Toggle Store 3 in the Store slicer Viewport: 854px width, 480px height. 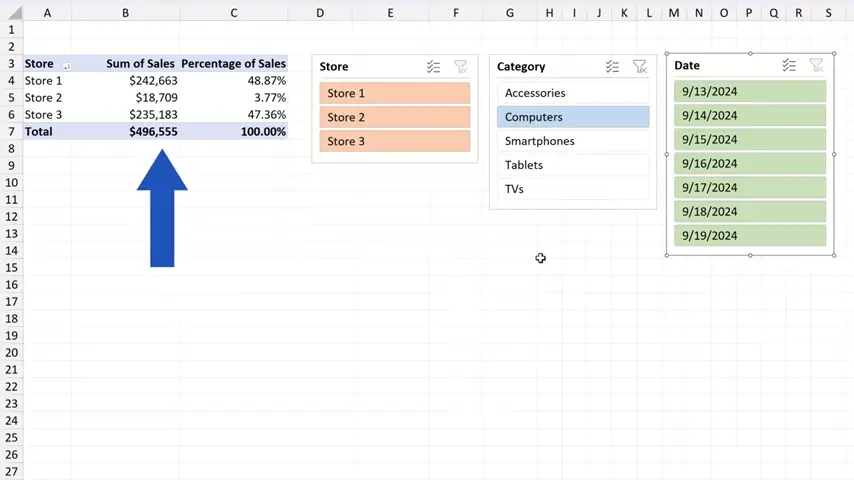394,141
